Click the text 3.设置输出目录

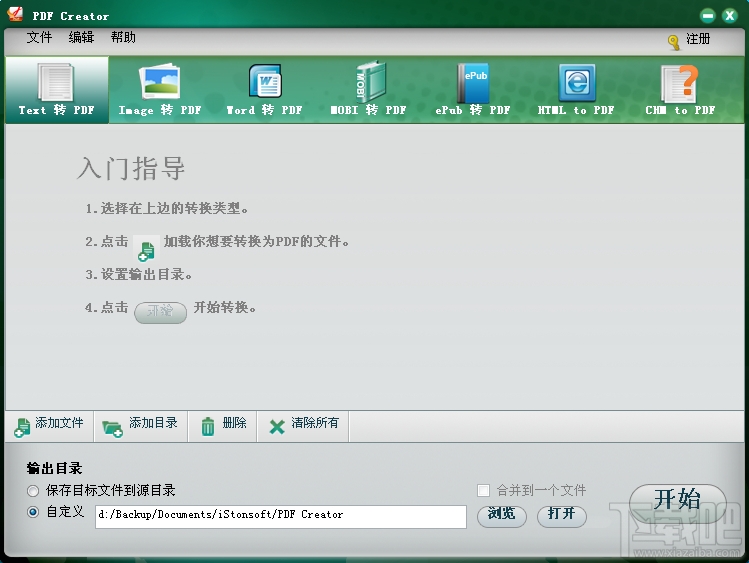point(139,275)
